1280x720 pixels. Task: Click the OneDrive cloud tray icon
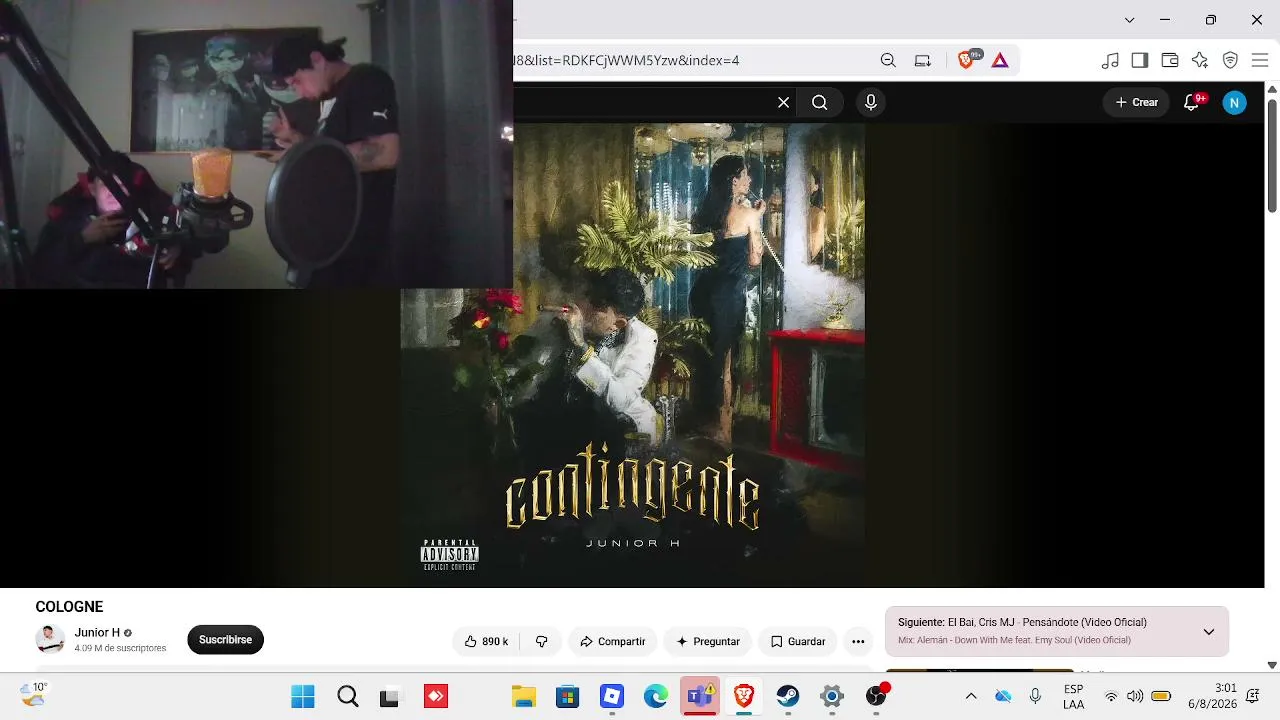click(1003, 696)
